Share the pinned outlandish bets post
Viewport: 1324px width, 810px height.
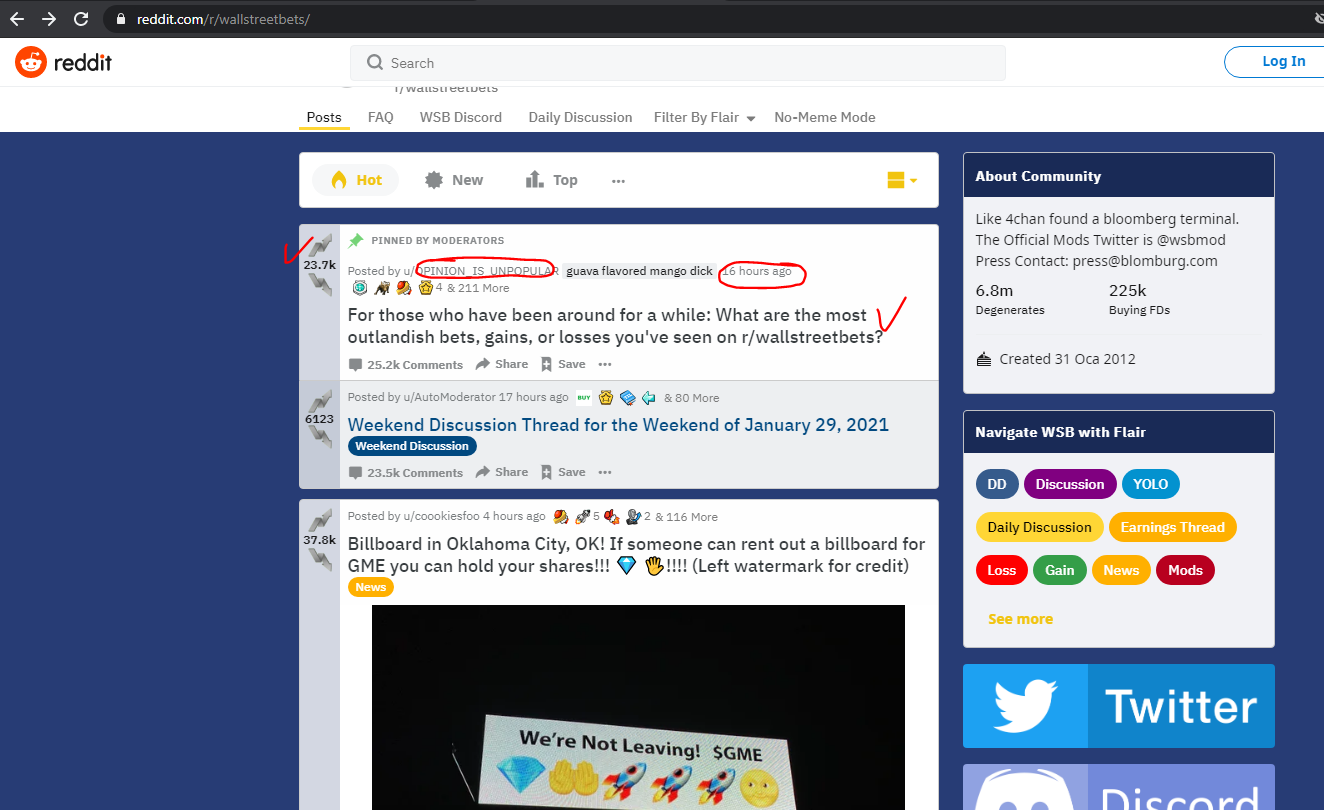(x=502, y=364)
